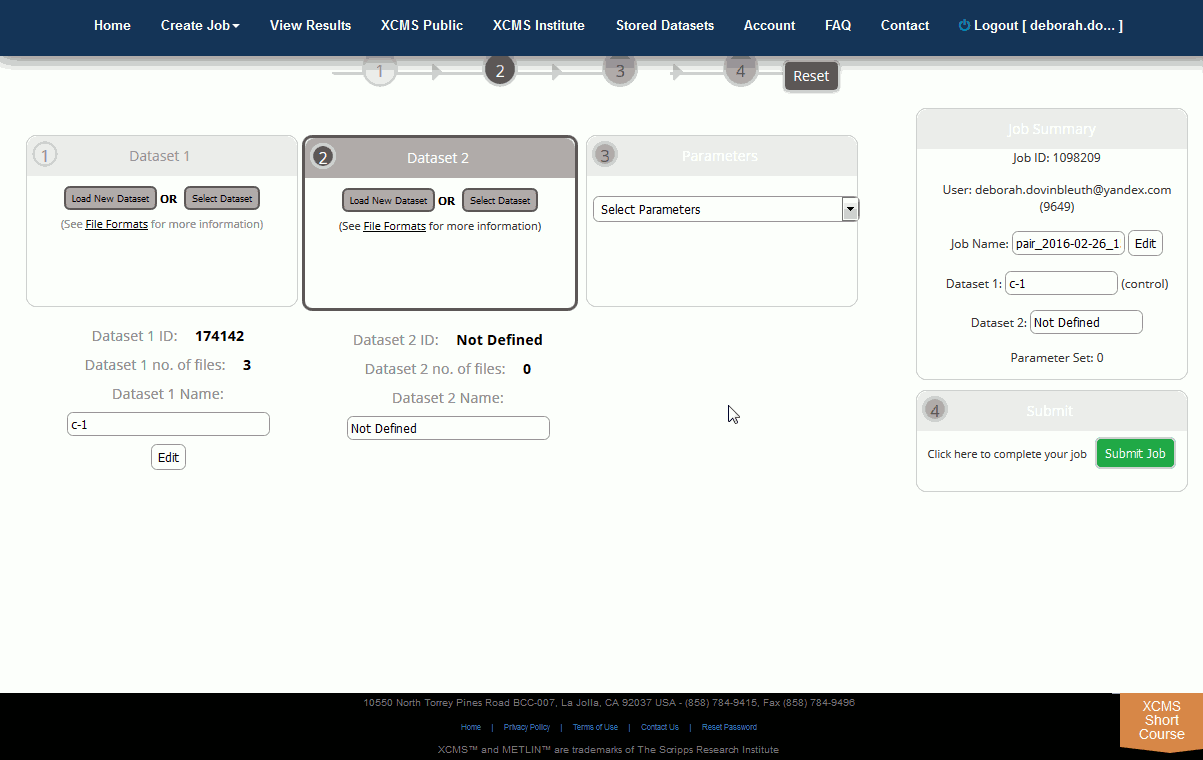The image size is (1203, 760).
Task: Open File Formats link in Dataset 1
Action: (116, 224)
